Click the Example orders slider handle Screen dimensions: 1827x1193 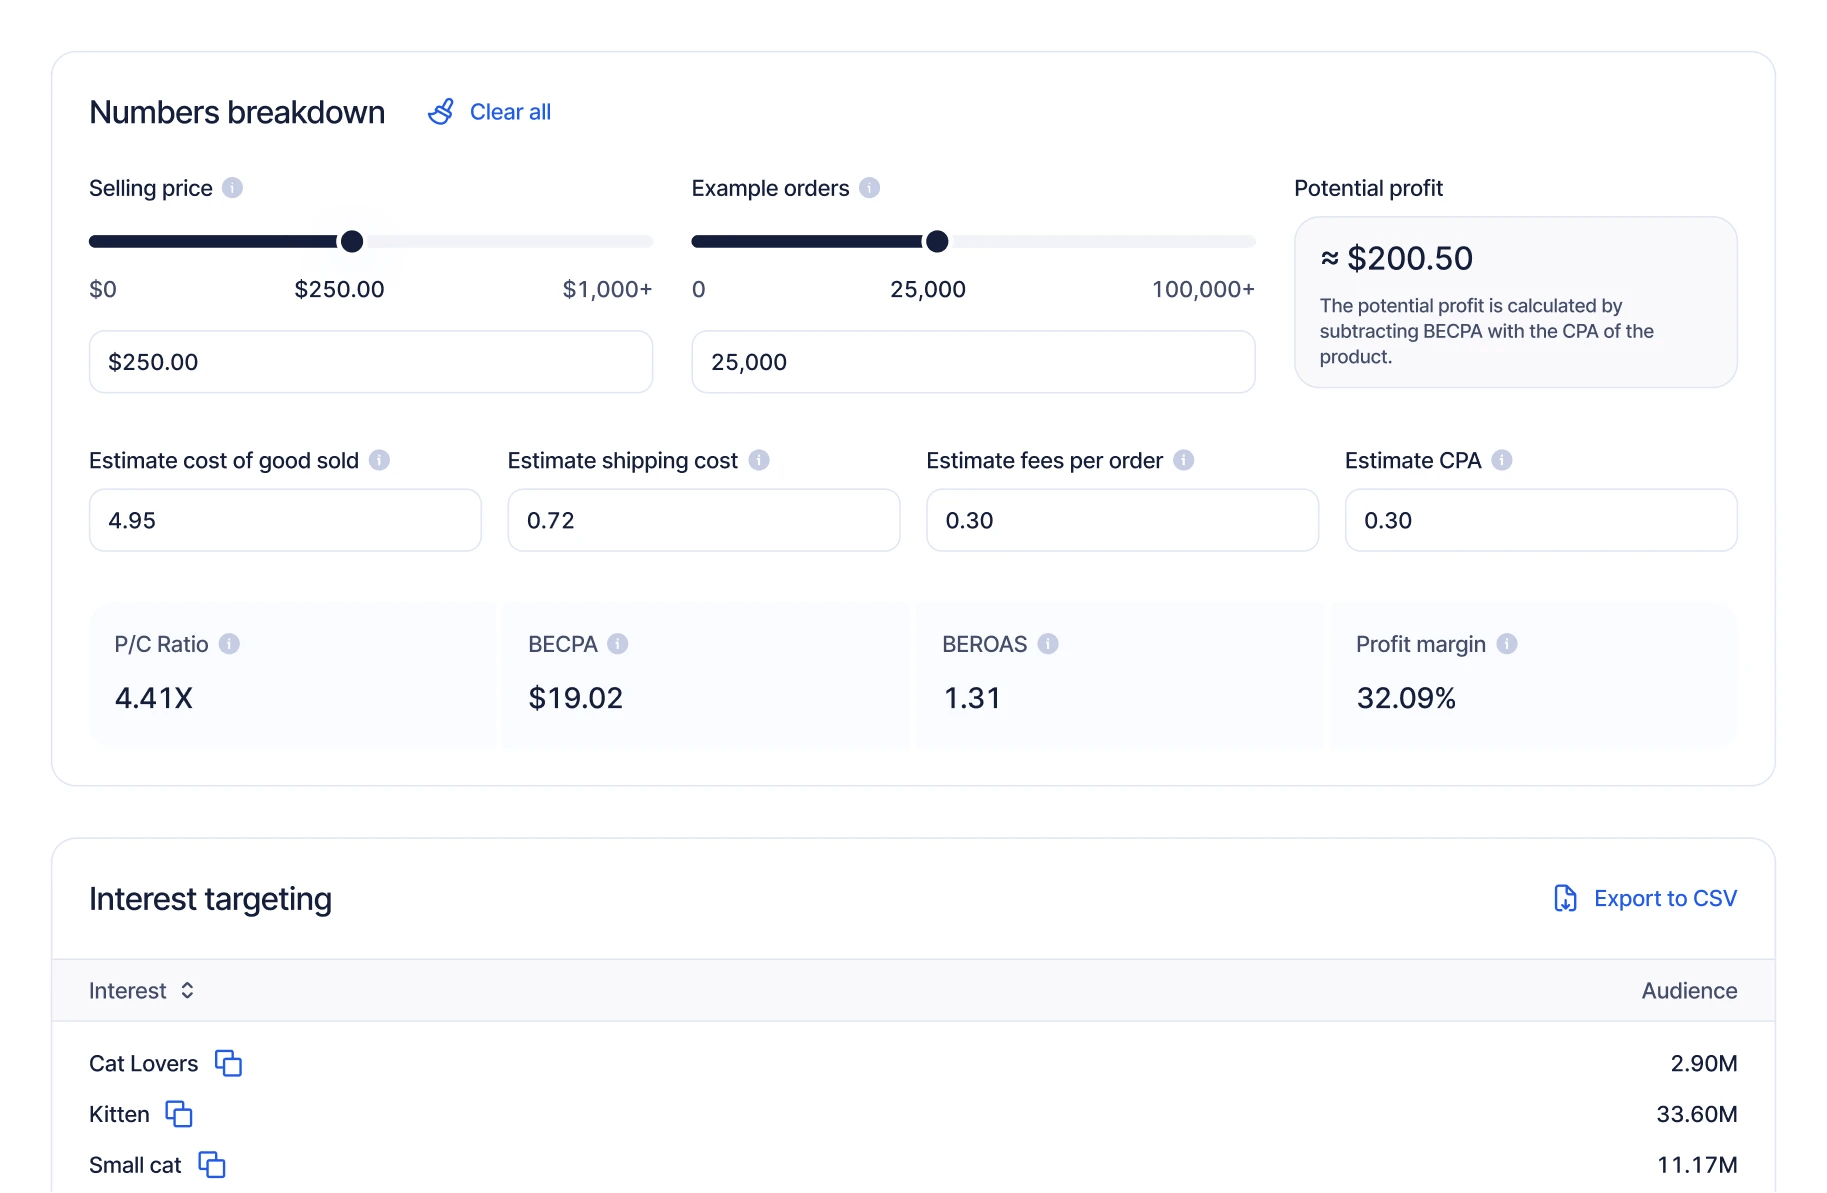coord(937,241)
